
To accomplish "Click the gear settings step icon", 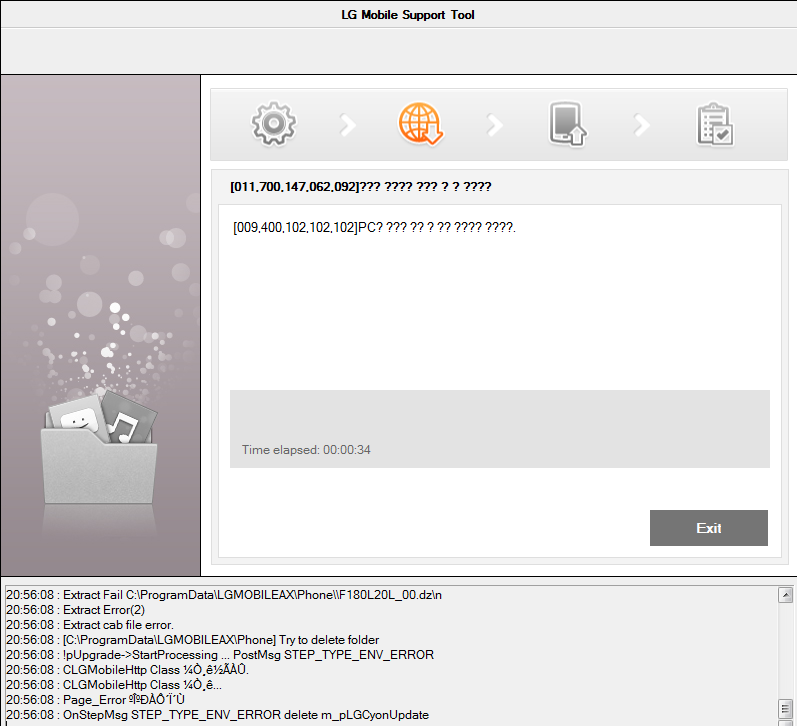I will (x=273, y=124).
